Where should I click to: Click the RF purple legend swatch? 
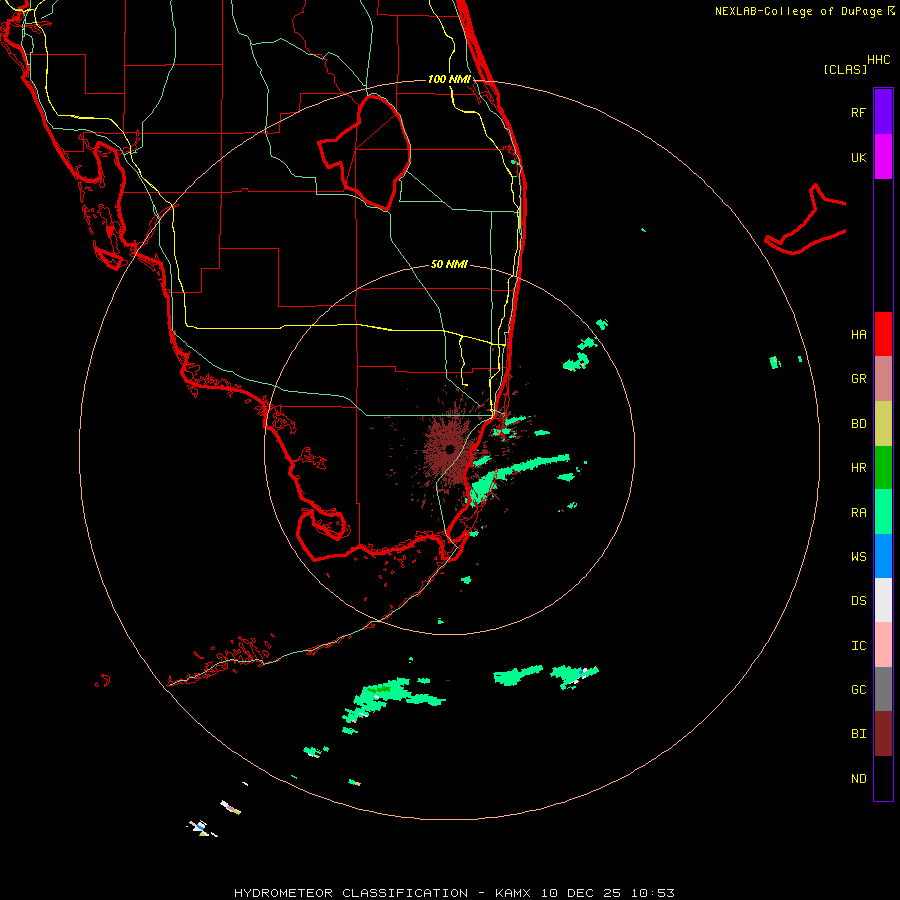[883, 112]
